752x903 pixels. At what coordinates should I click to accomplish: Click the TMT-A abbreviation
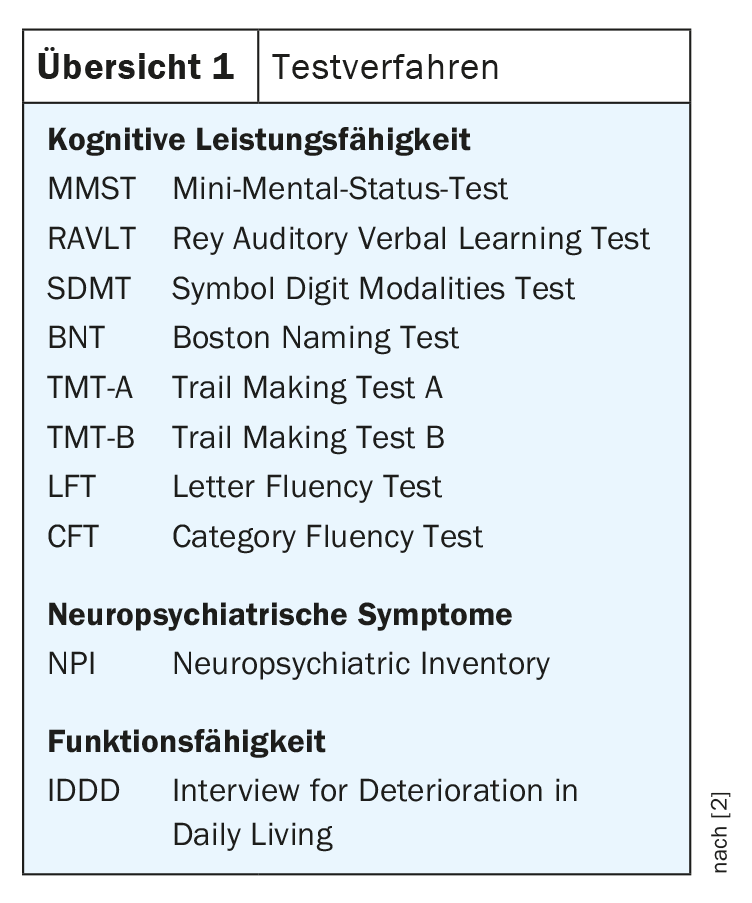tap(90, 388)
